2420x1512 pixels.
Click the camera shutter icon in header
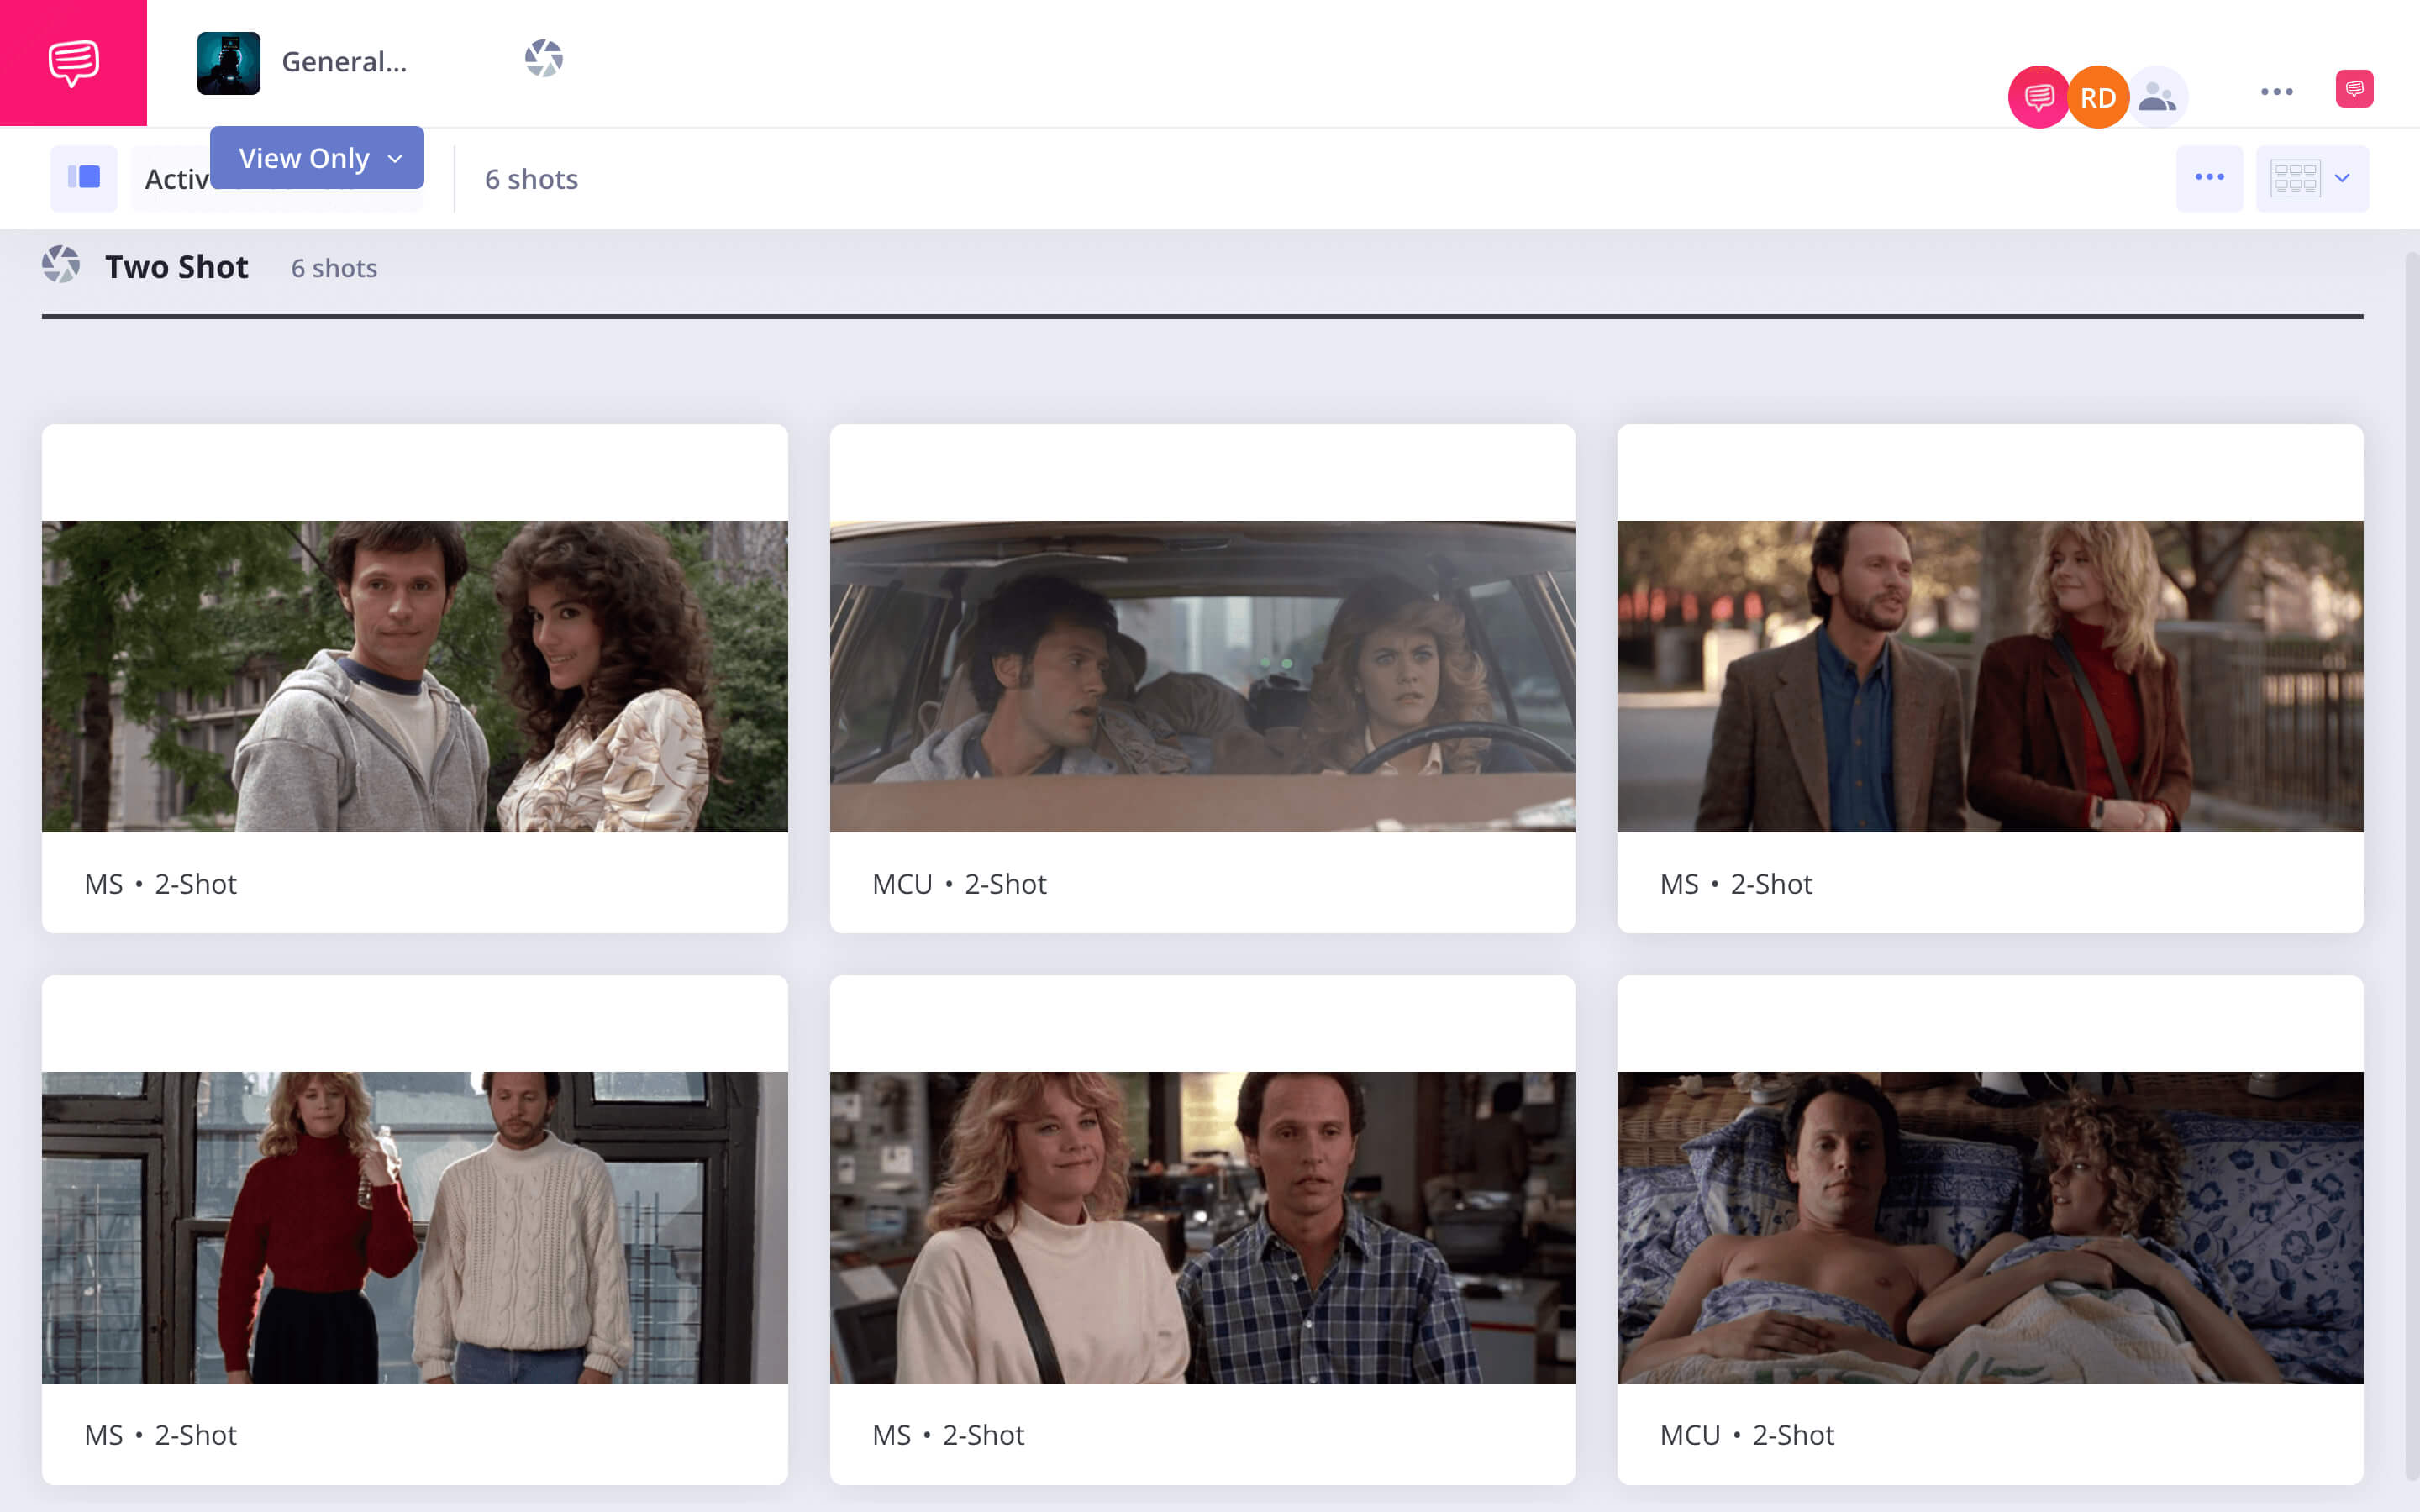[544, 58]
